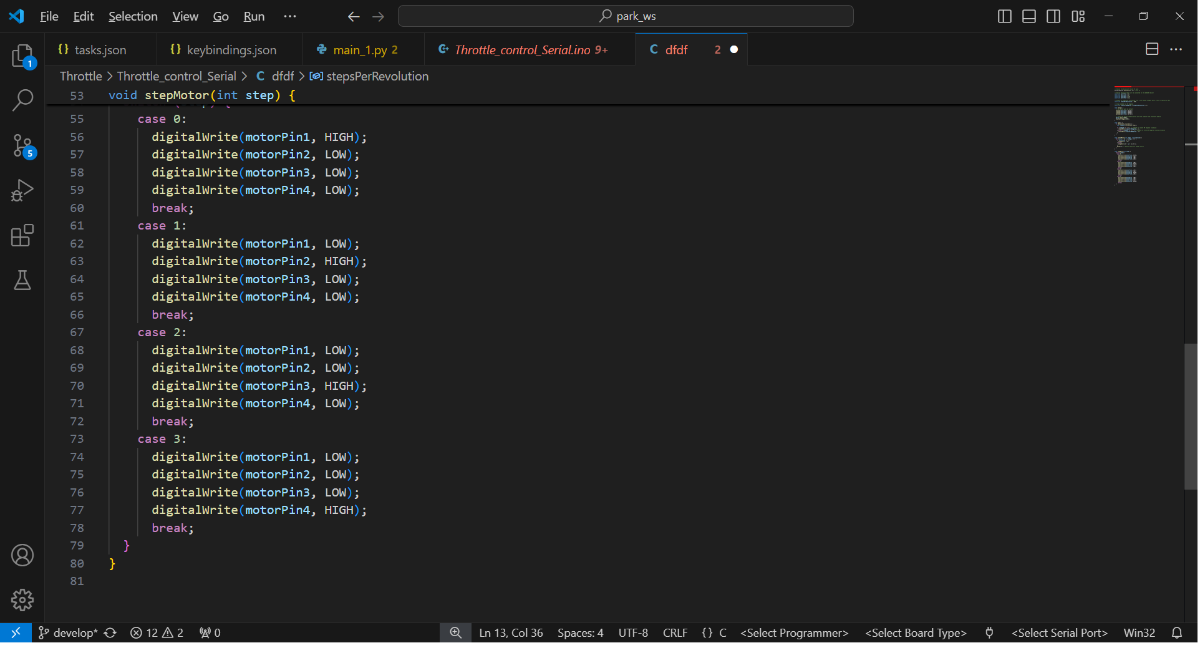Screen dimensions: 1200x646
Task: Open the Extensions view icon
Action: click(x=22, y=236)
